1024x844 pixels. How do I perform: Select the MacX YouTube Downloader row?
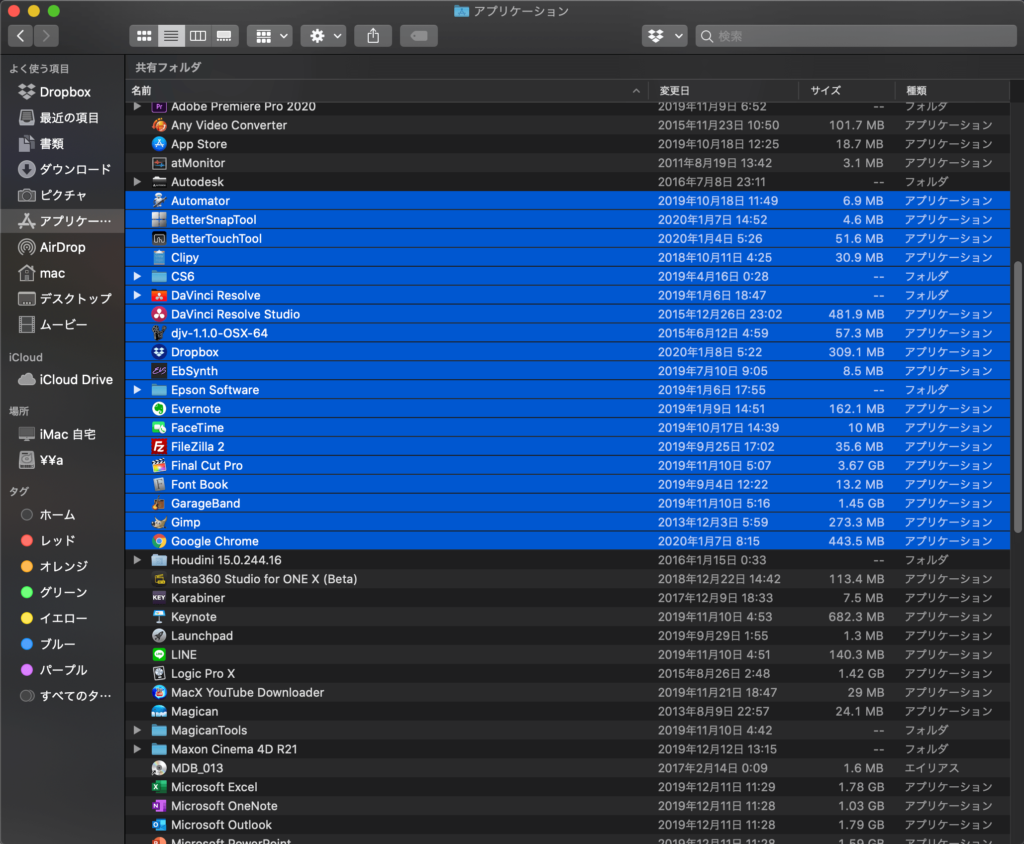pos(568,692)
